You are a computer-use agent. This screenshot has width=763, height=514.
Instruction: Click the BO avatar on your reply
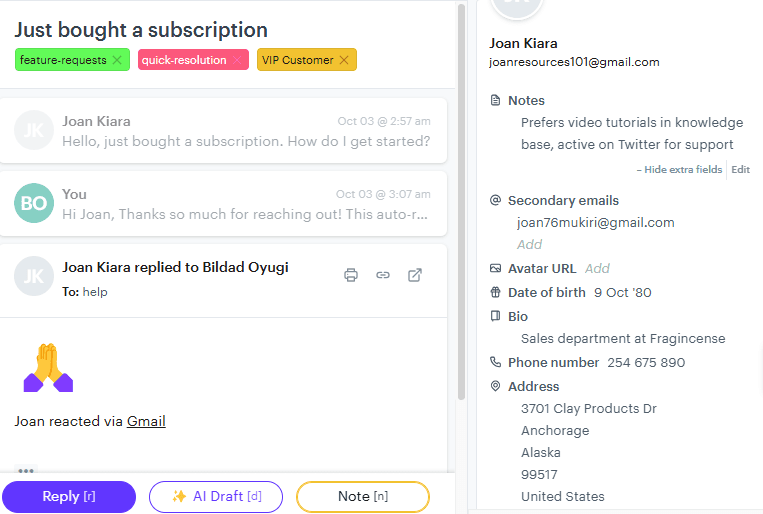click(34, 203)
